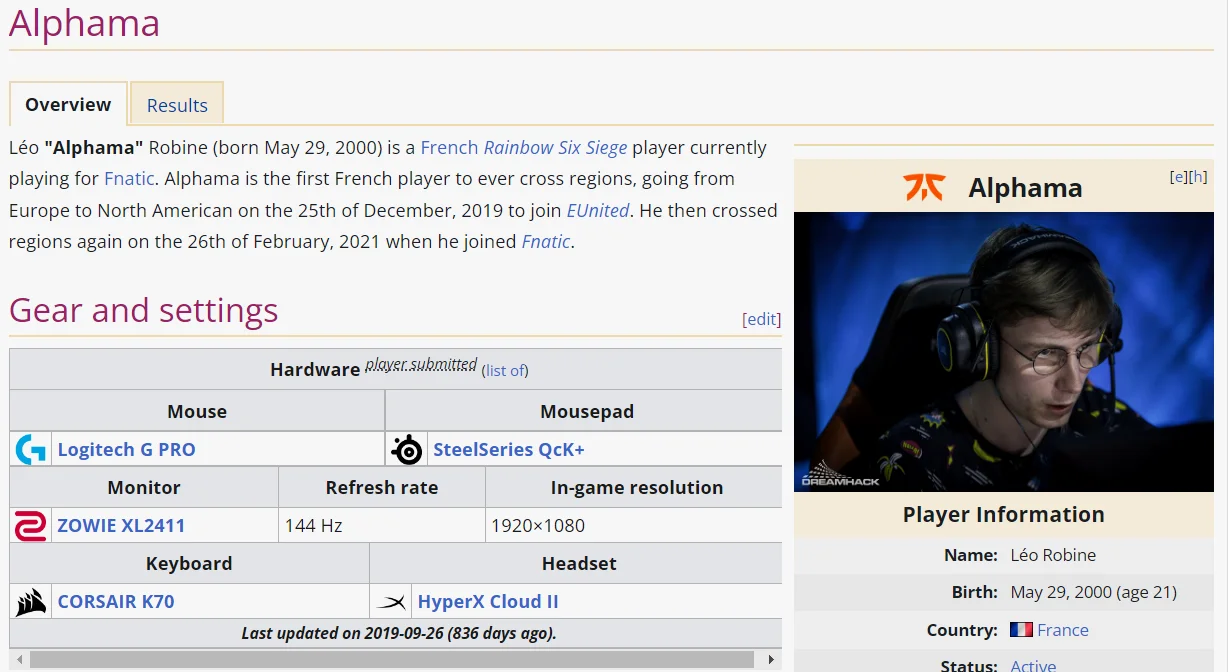Click the '1920×1080' resolution cell

(x=634, y=526)
